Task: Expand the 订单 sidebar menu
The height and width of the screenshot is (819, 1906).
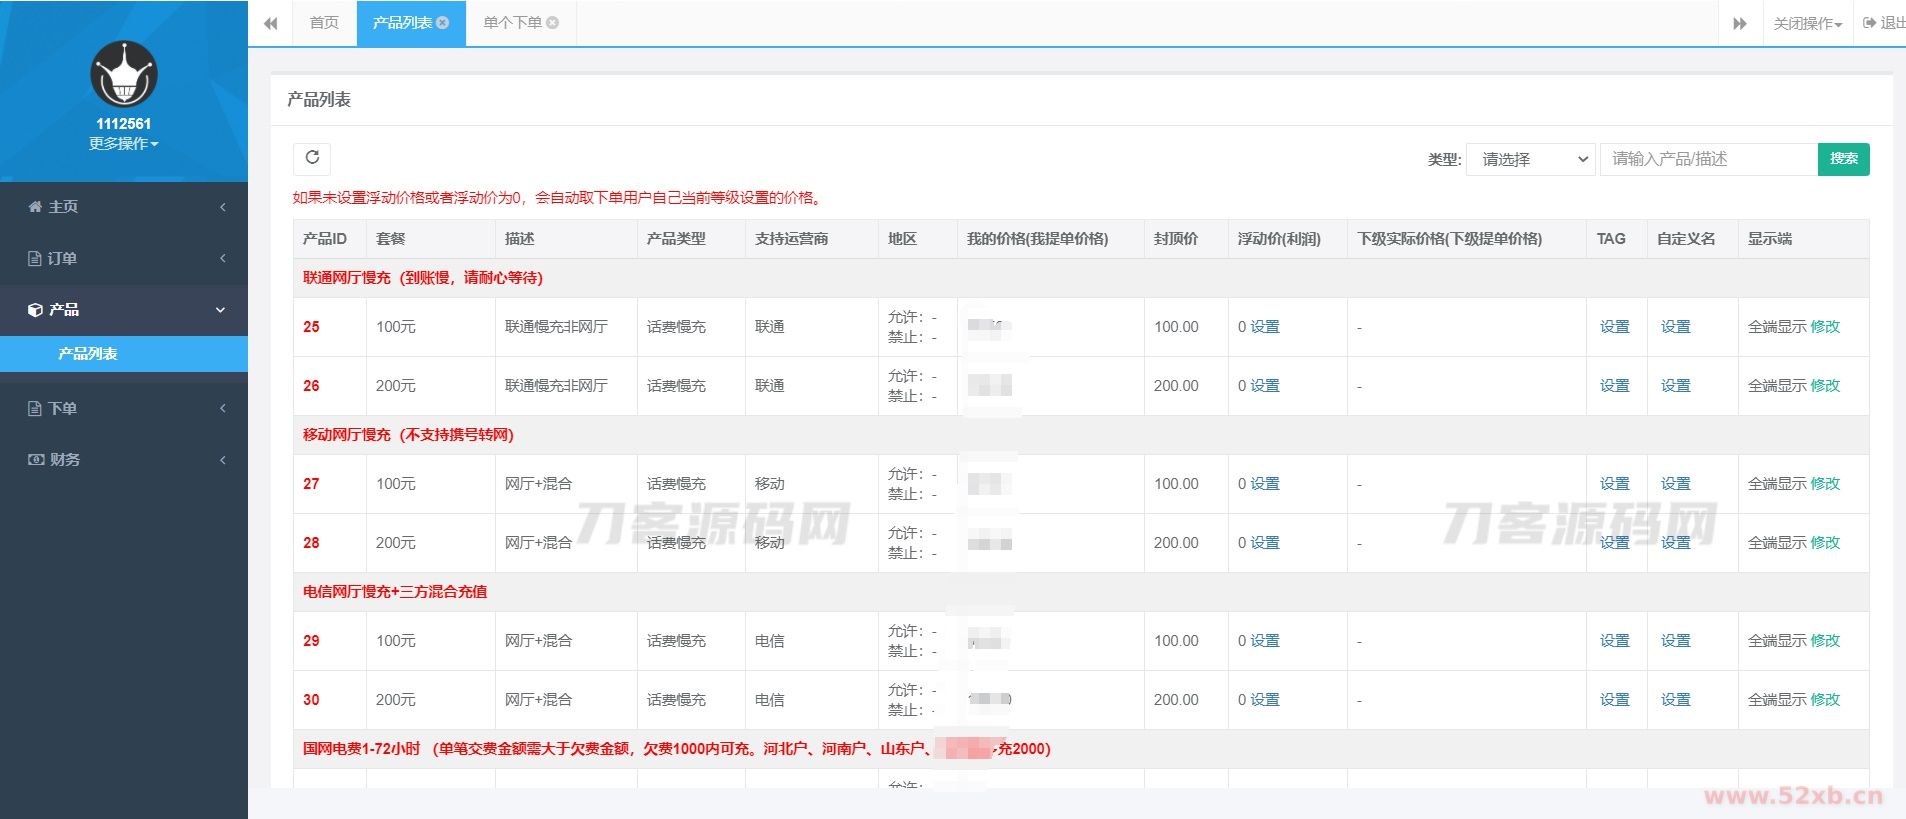Action: tap(124, 259)
